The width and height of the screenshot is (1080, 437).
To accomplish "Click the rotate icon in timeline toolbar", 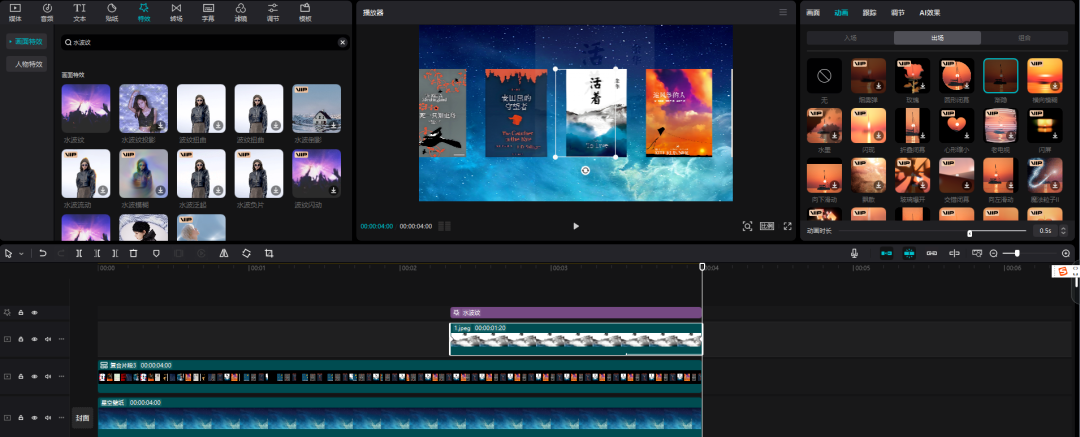I will tap(247, 254).
